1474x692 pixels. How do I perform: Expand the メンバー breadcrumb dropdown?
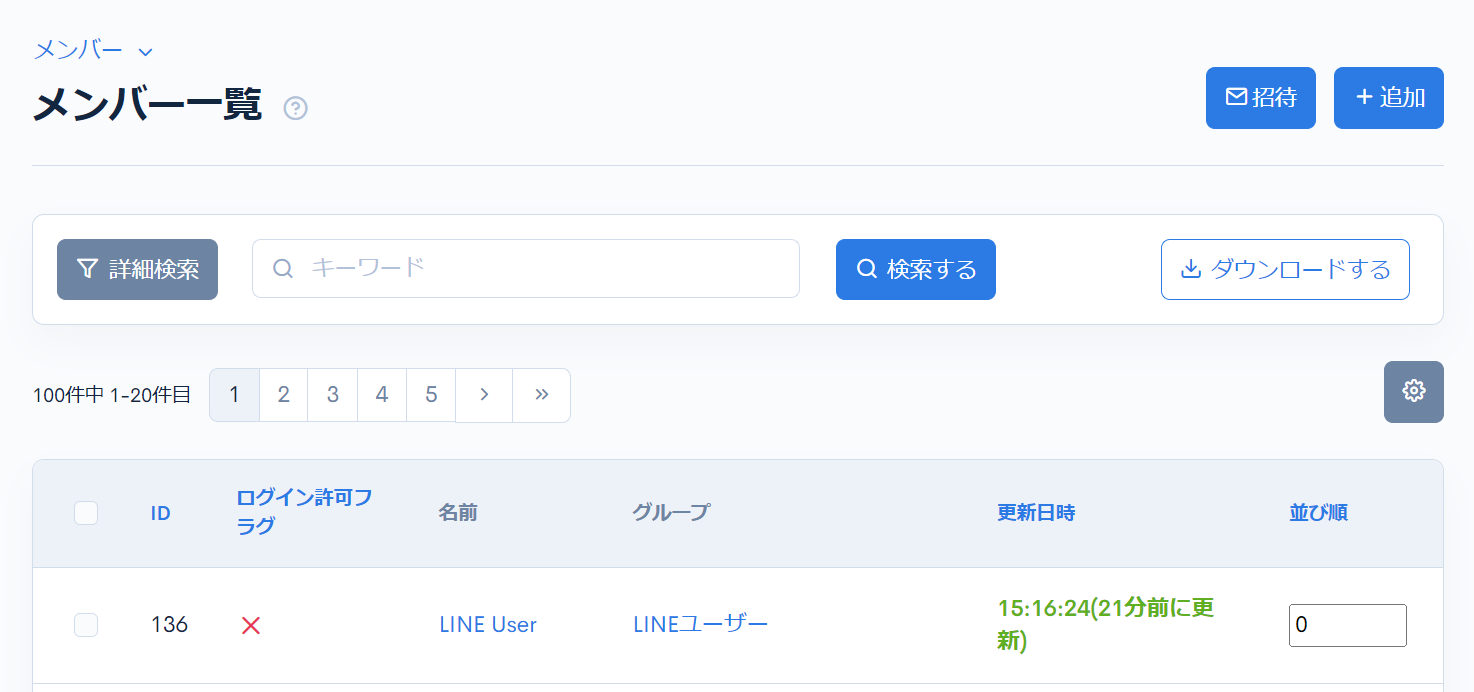click(x=92, y=50)
